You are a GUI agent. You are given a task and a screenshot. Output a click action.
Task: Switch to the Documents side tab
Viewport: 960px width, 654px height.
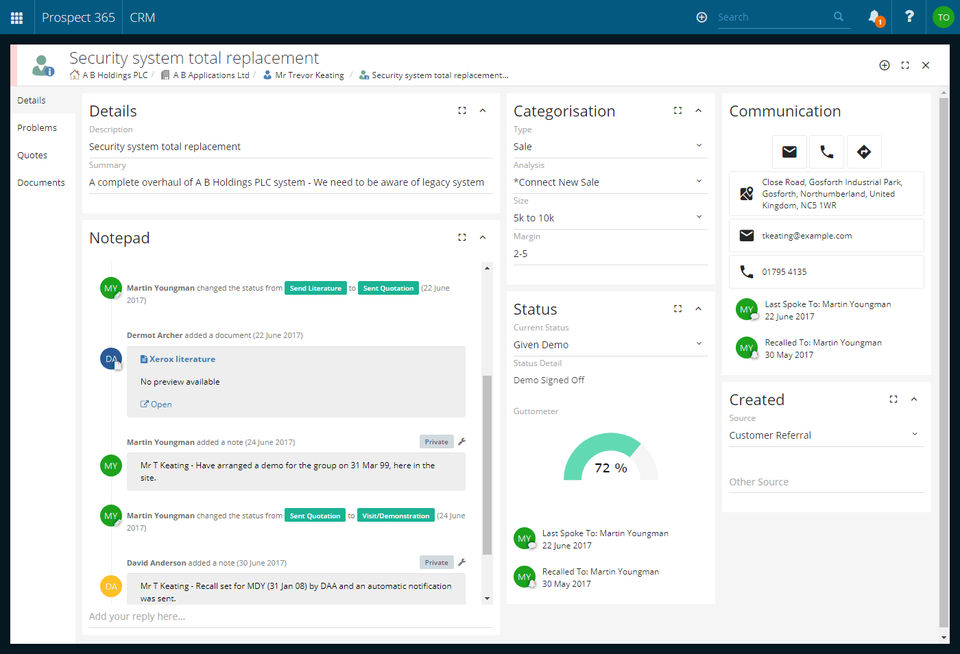pos(41,182)
